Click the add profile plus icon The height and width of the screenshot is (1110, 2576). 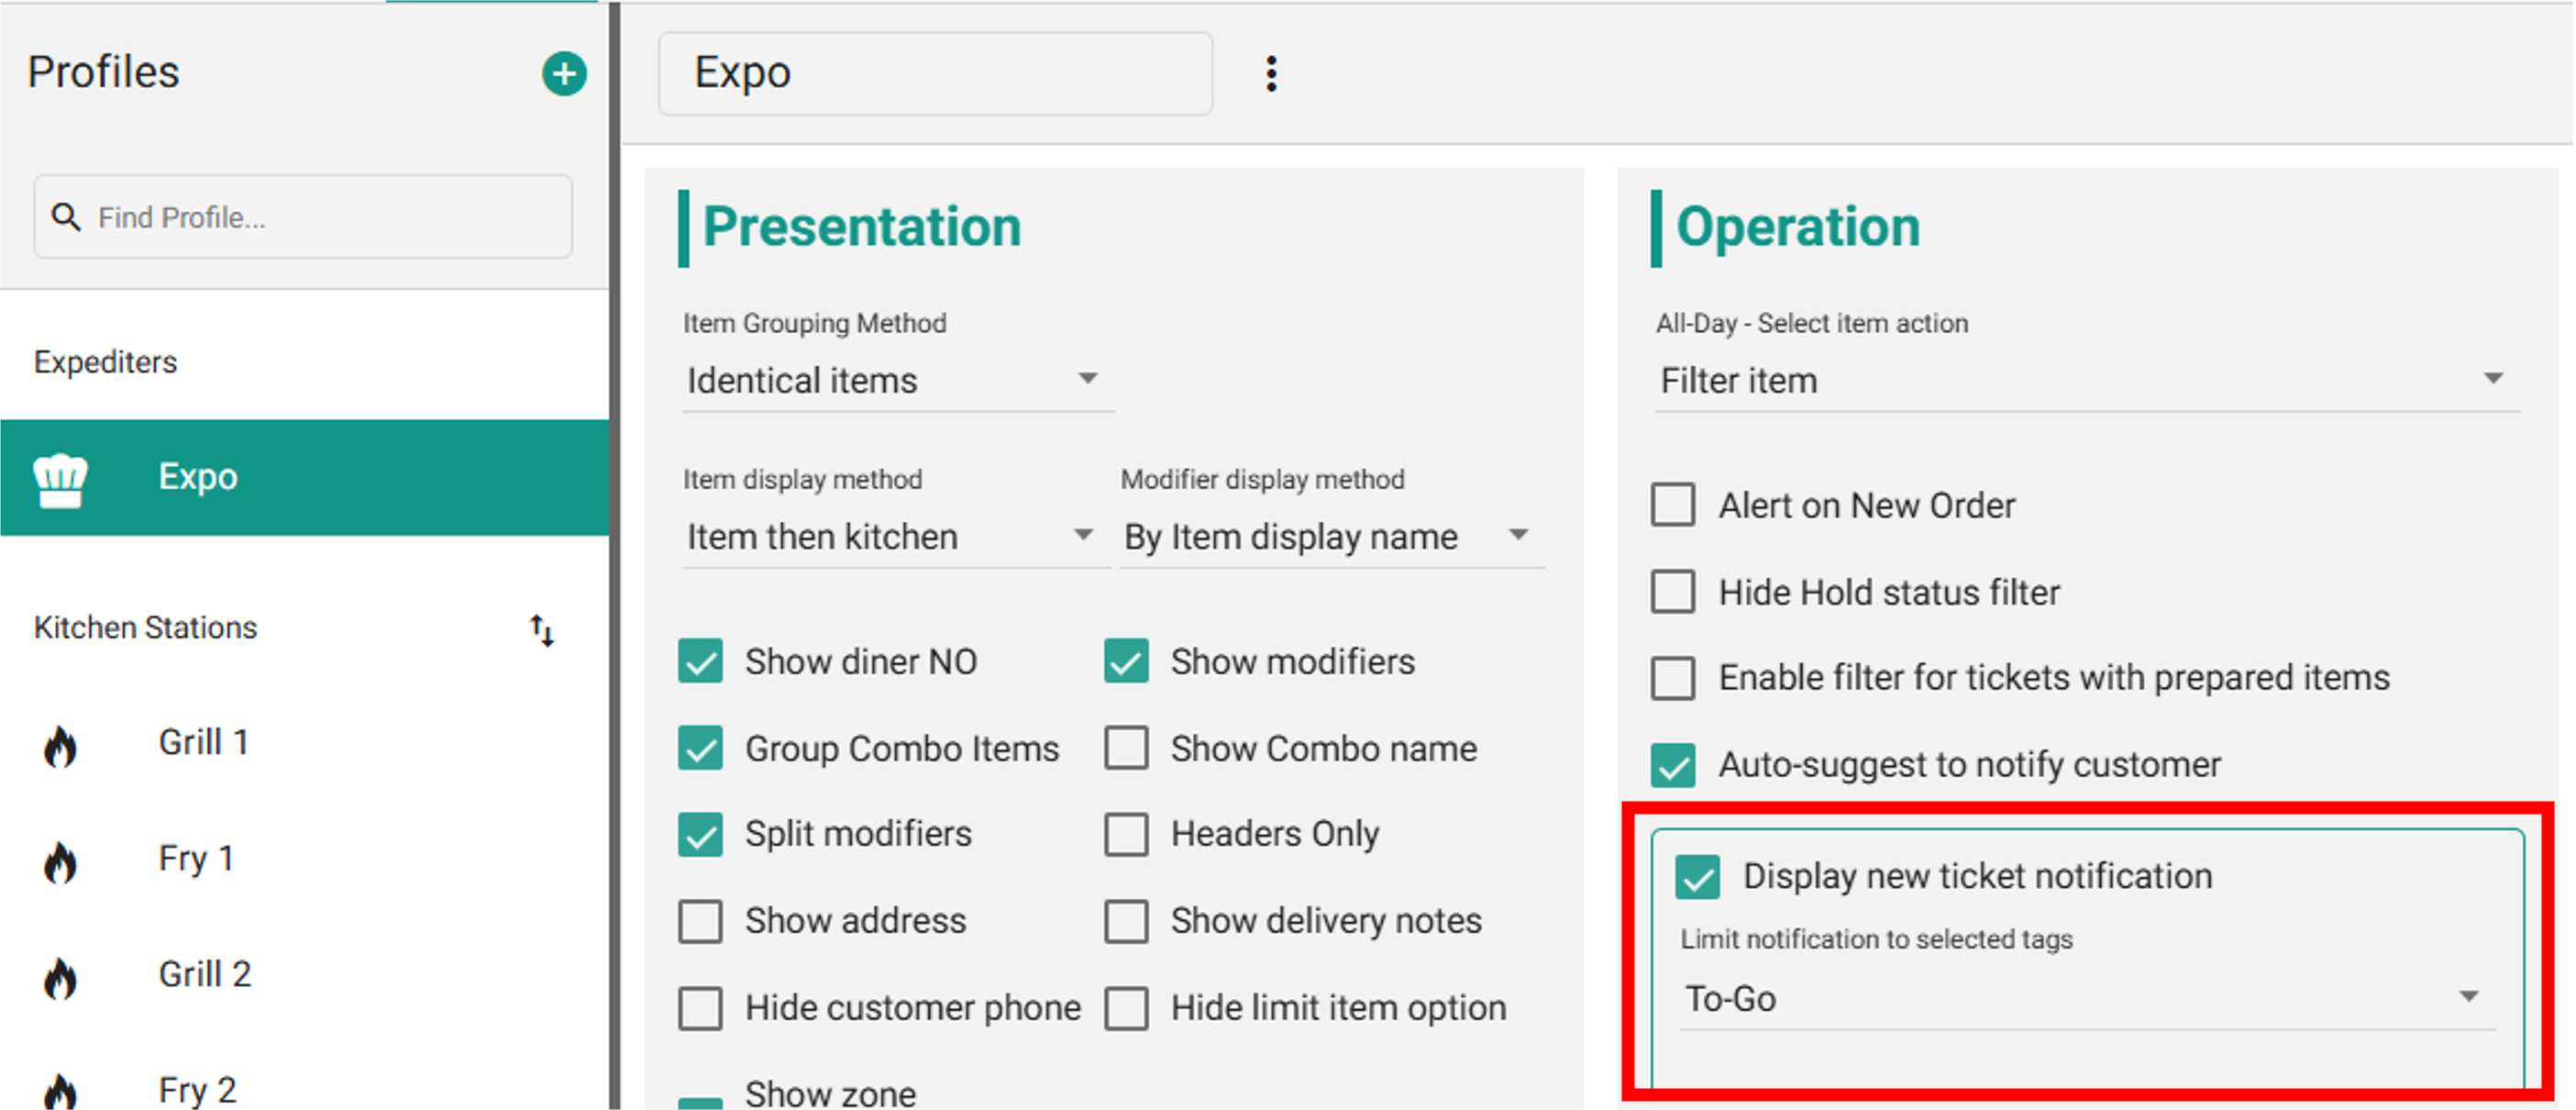coord(564,74)
